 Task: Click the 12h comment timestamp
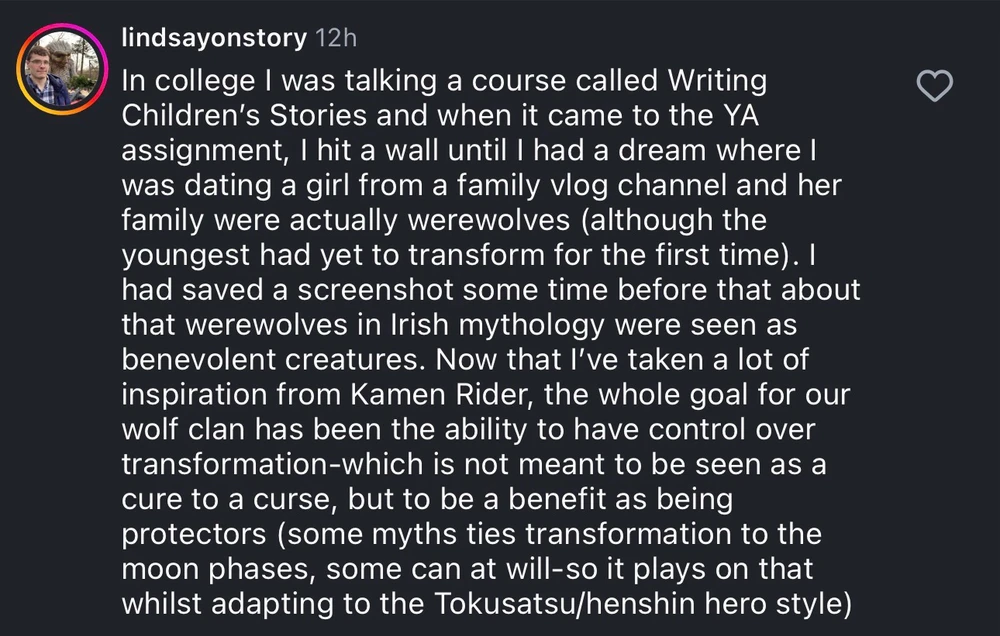pyautogui.click(x=335, y=38)
